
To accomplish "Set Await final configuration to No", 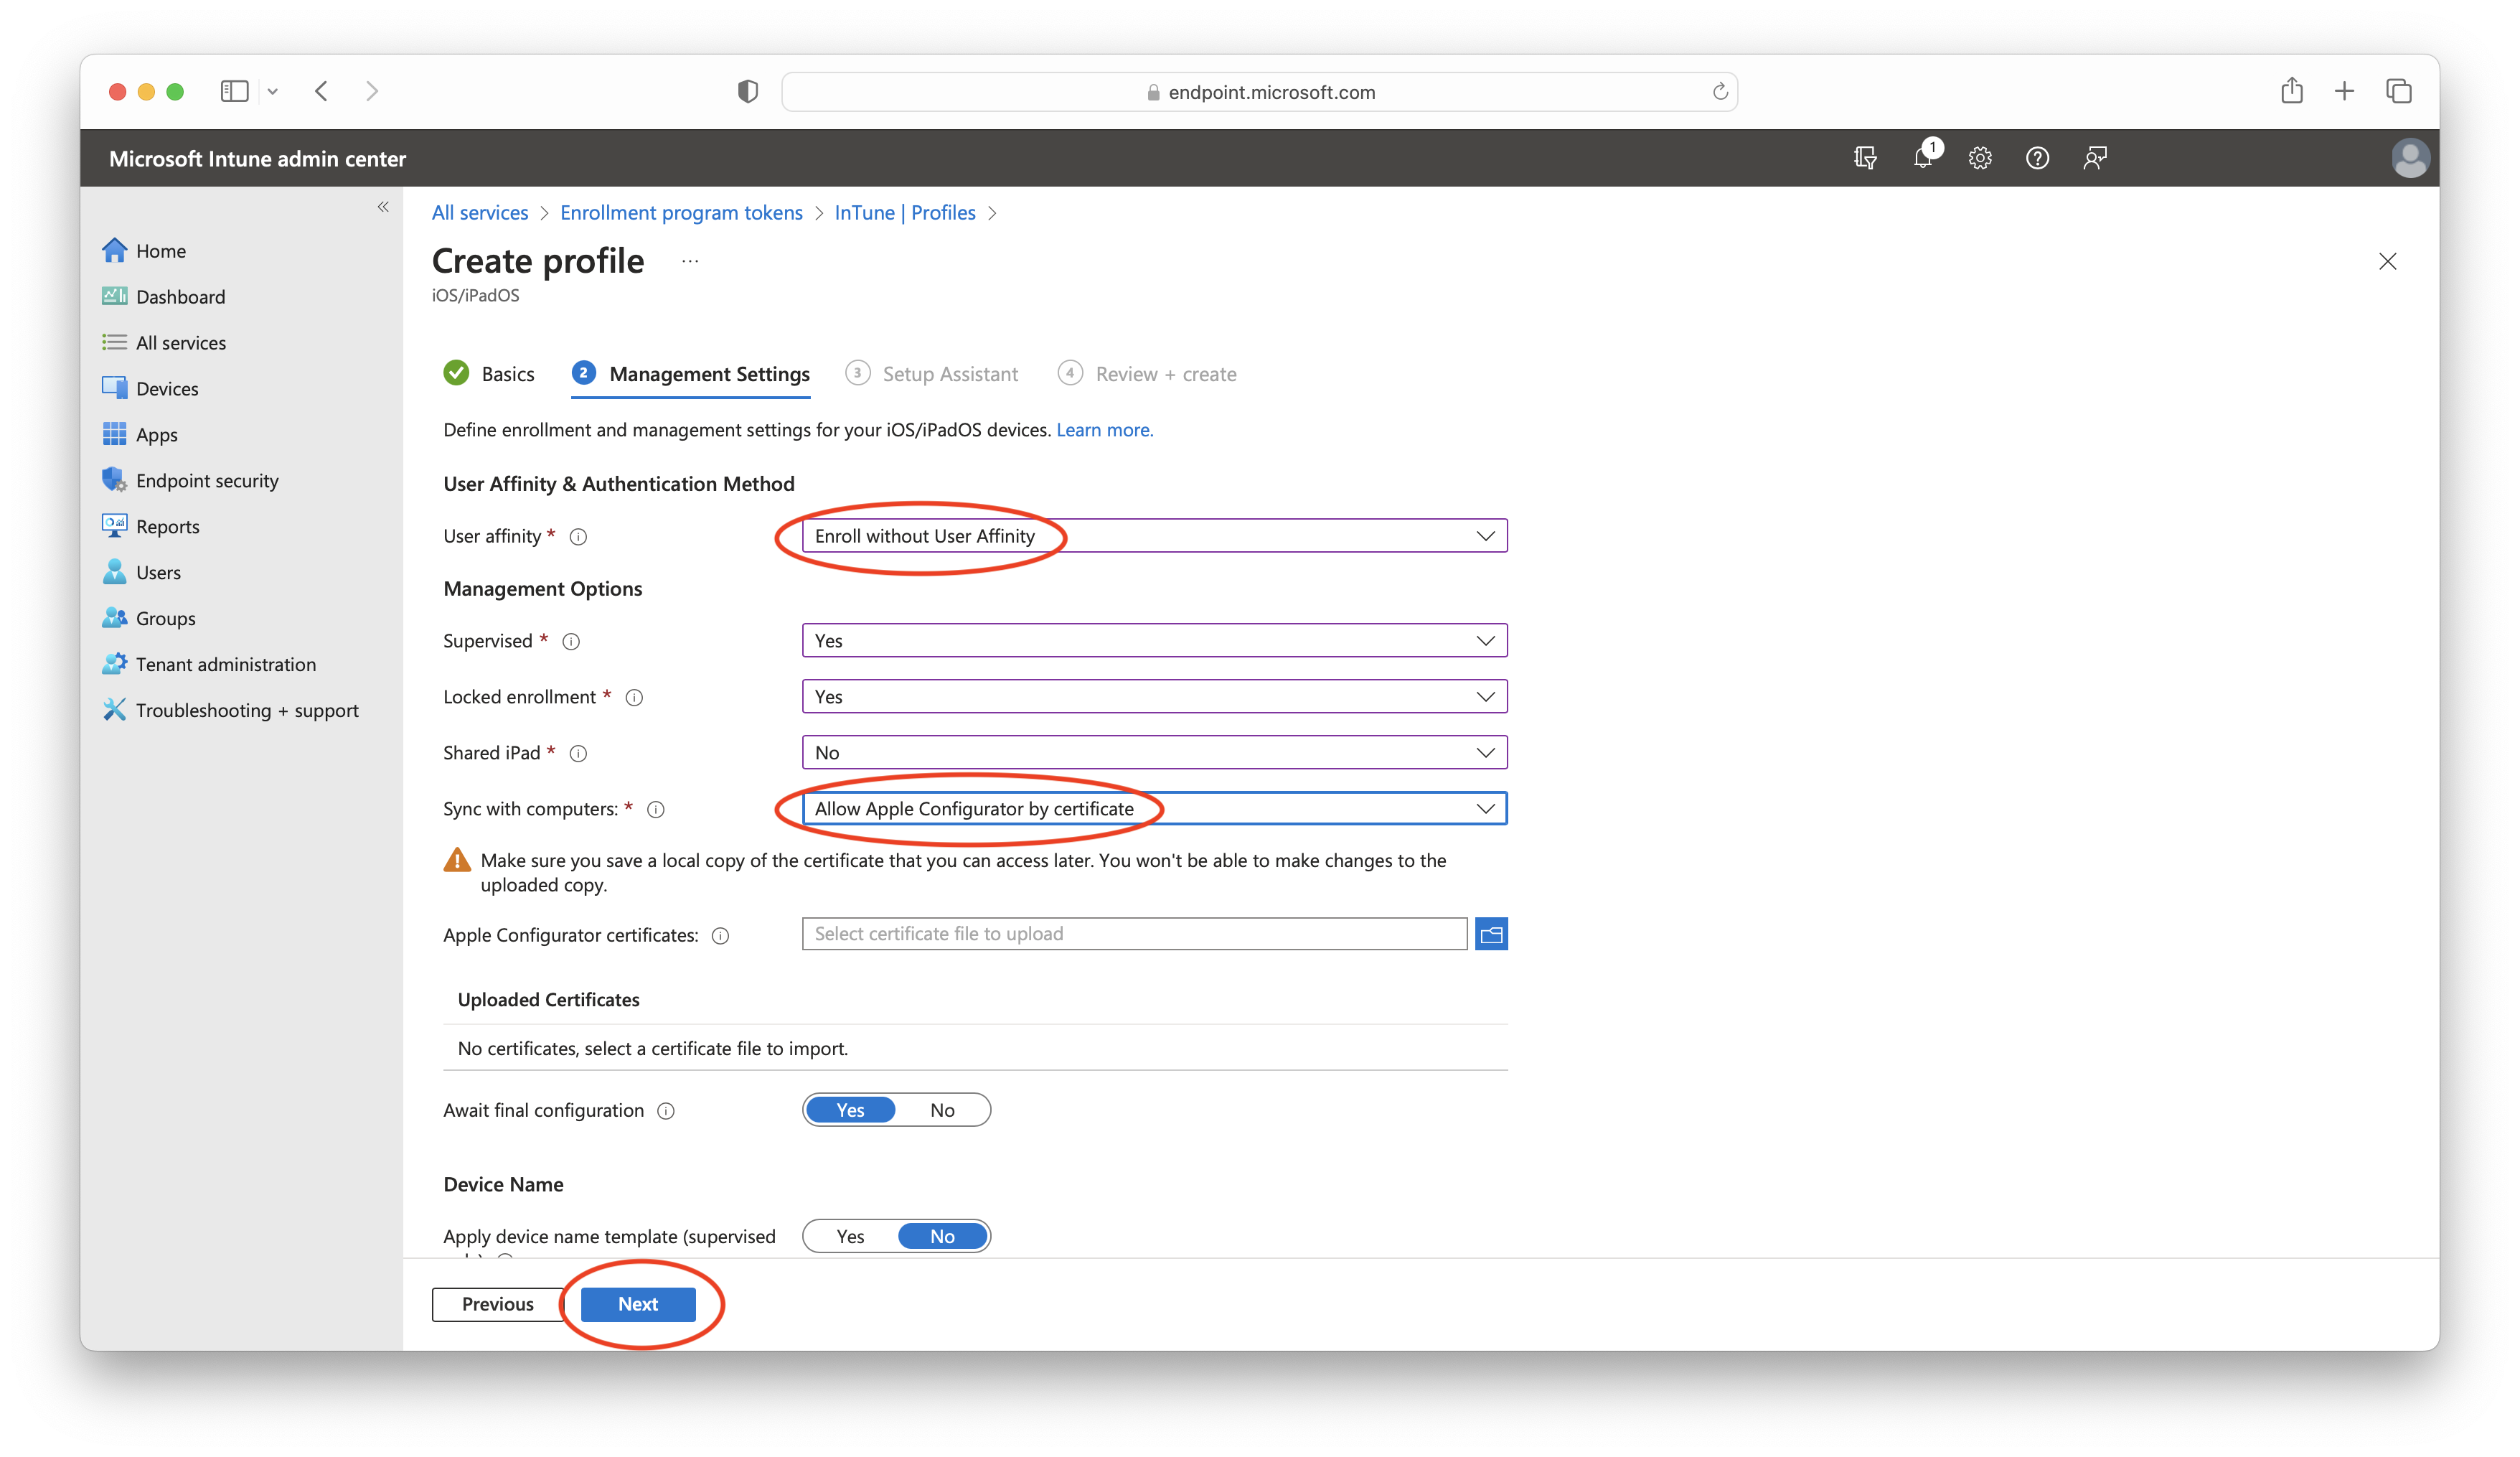I will [x=941, y=1110].
